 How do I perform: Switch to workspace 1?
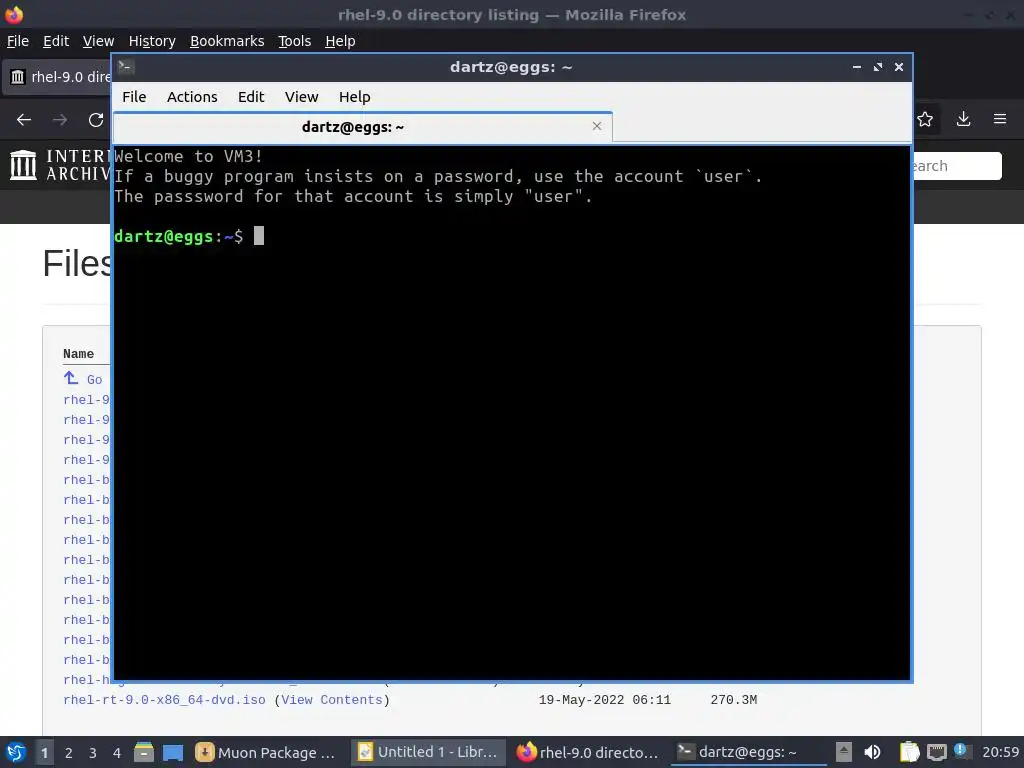pos(44,753)
